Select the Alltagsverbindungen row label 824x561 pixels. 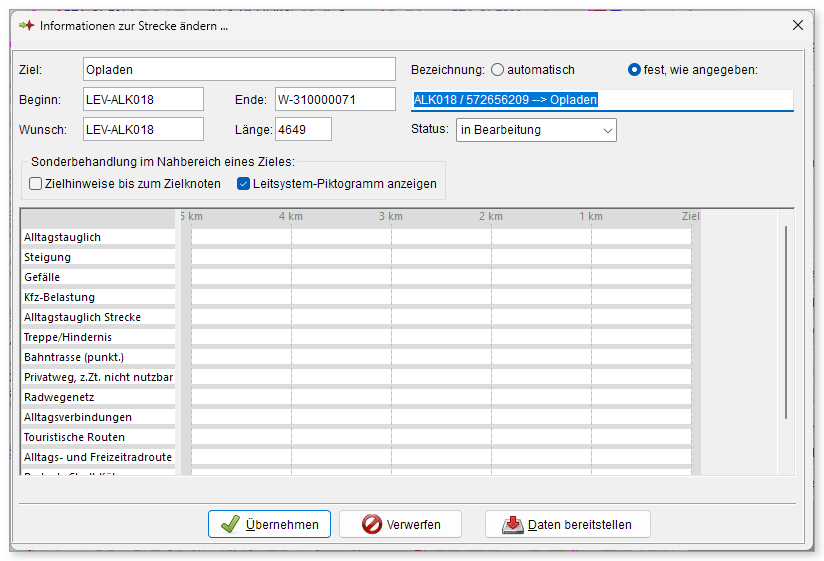pyautogui.click(x=97, y=417)
